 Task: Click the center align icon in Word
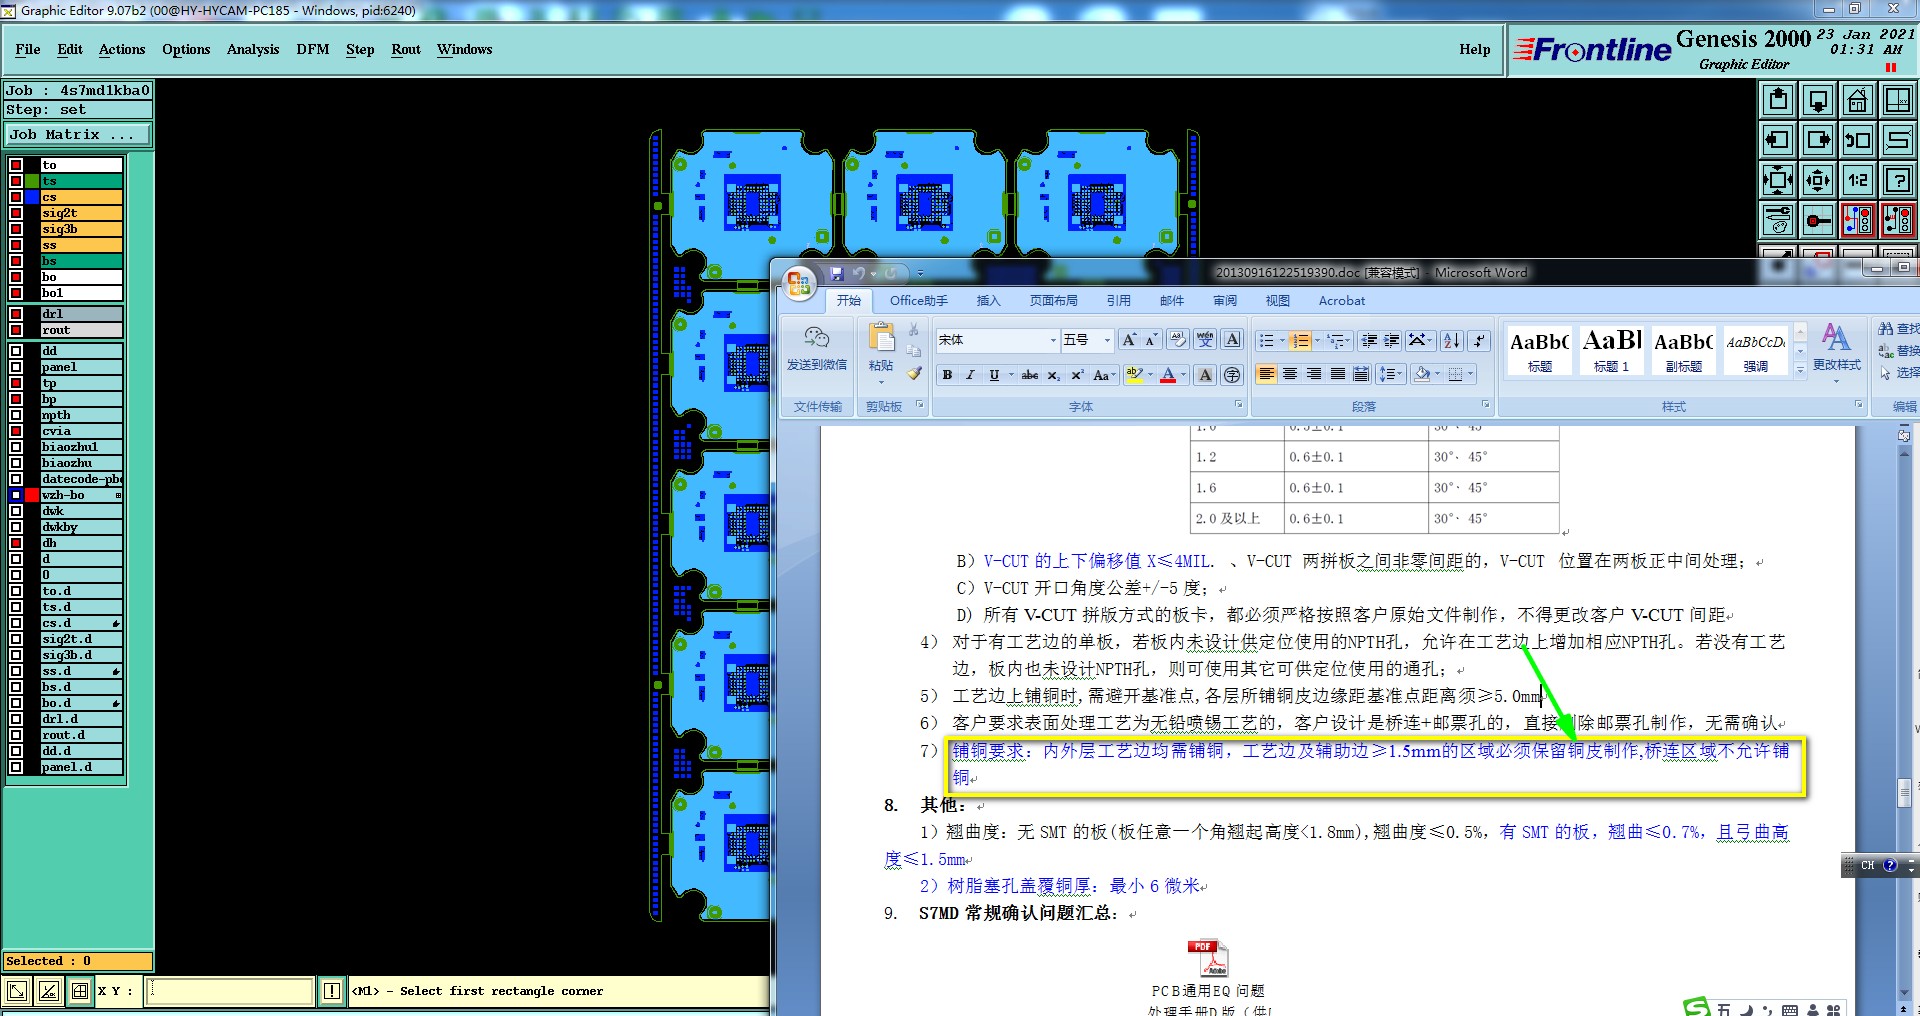coord(1290,374)
